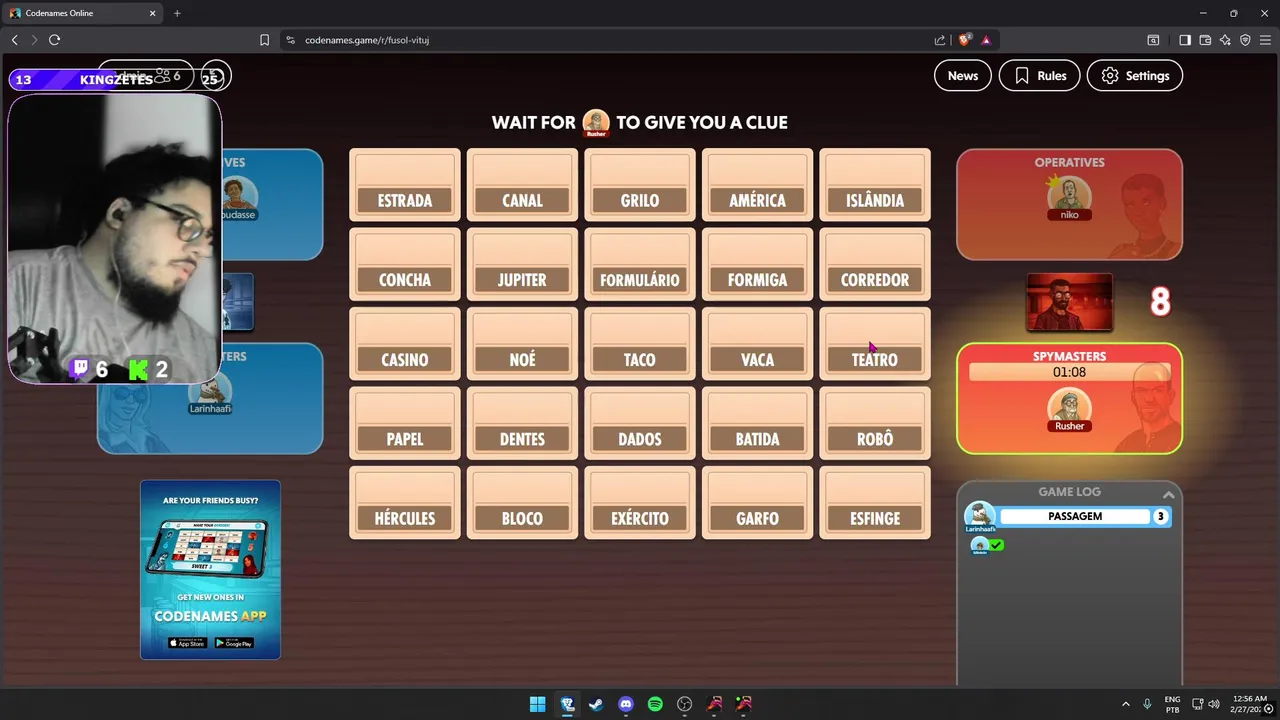Screen dimensions: 1280x720
Task: Open the Leo AI sparkle icon
Action: [x=1225, y=40]
